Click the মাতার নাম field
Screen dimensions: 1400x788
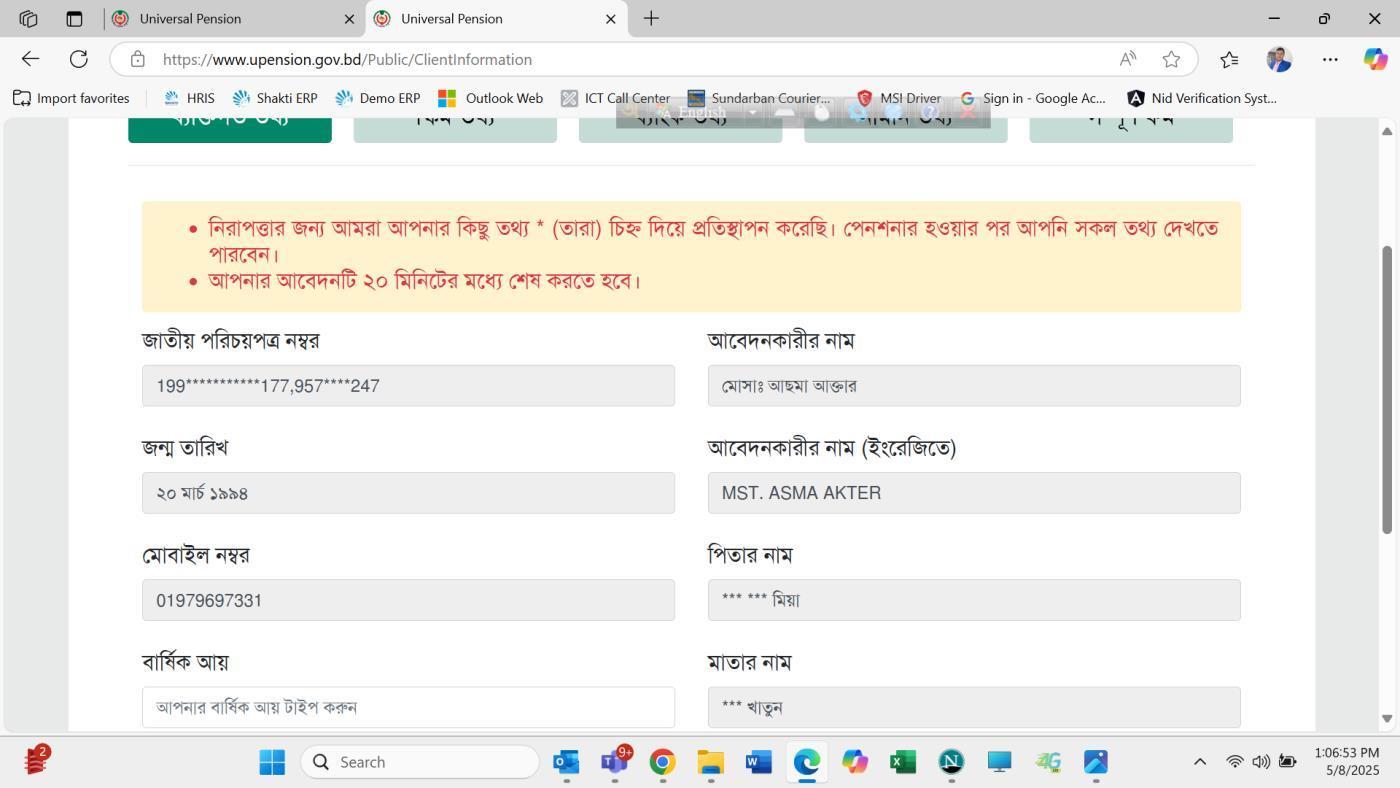click(x=974, y=707)
